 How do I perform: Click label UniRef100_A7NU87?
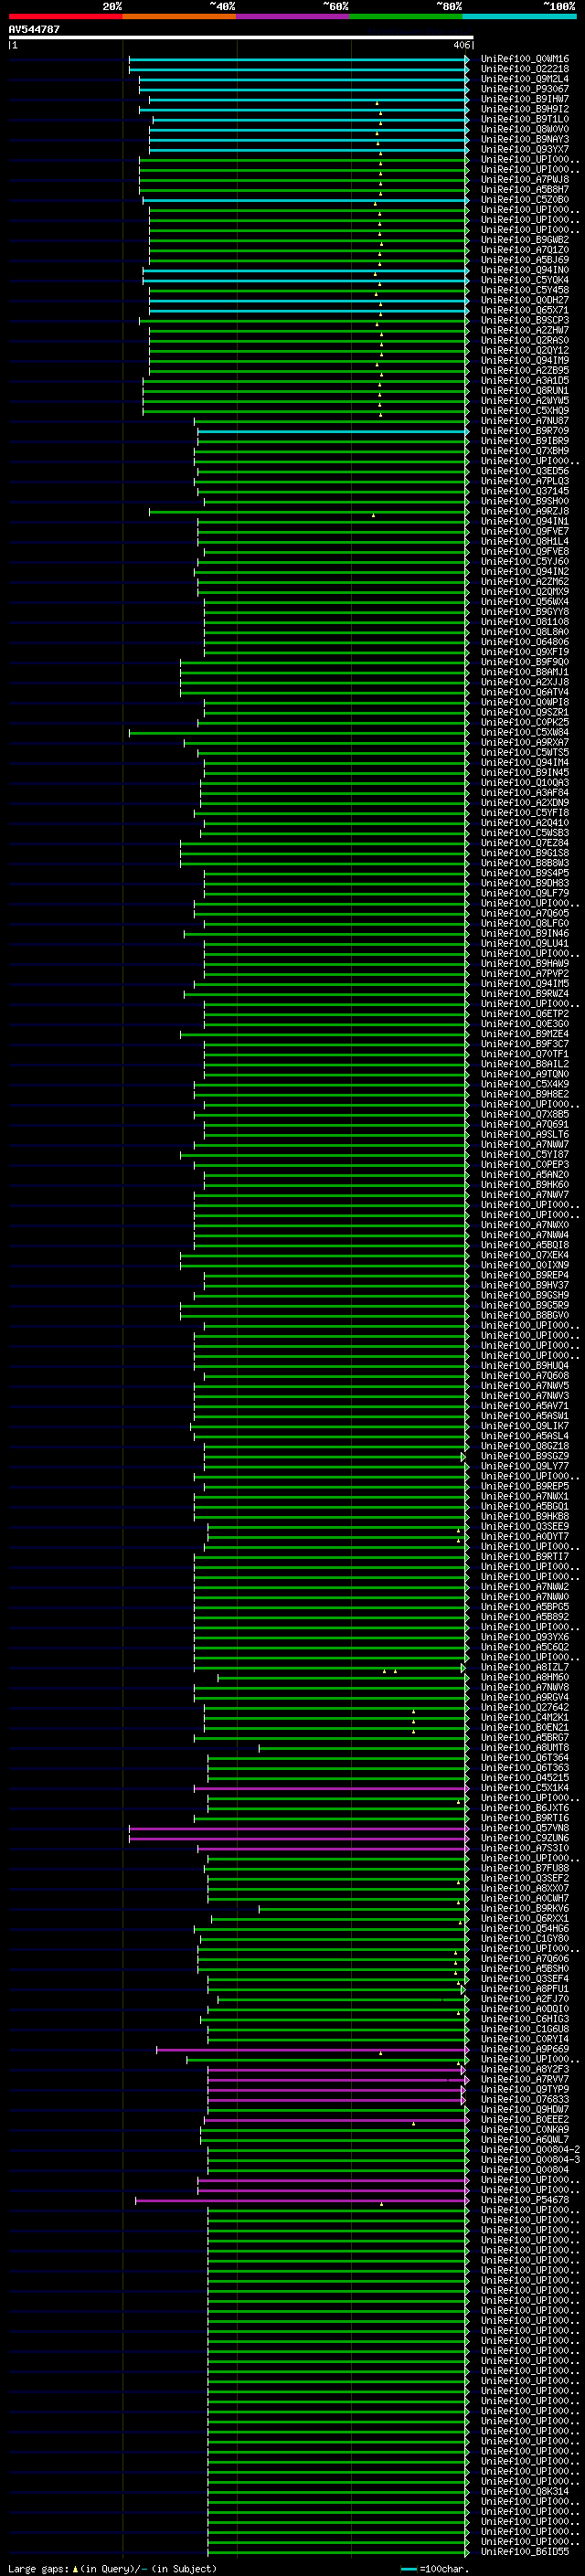coord(525,421)
